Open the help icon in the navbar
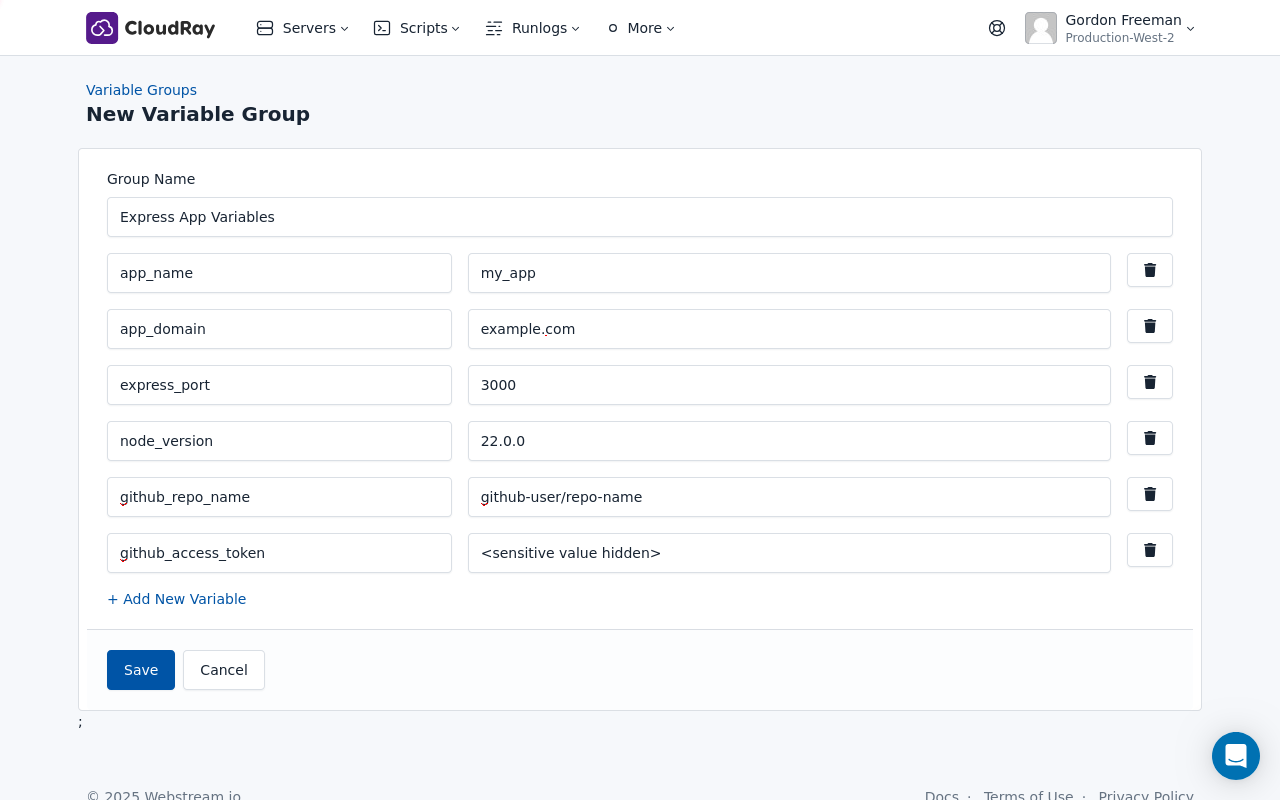1280x800 pixels. 997,28
